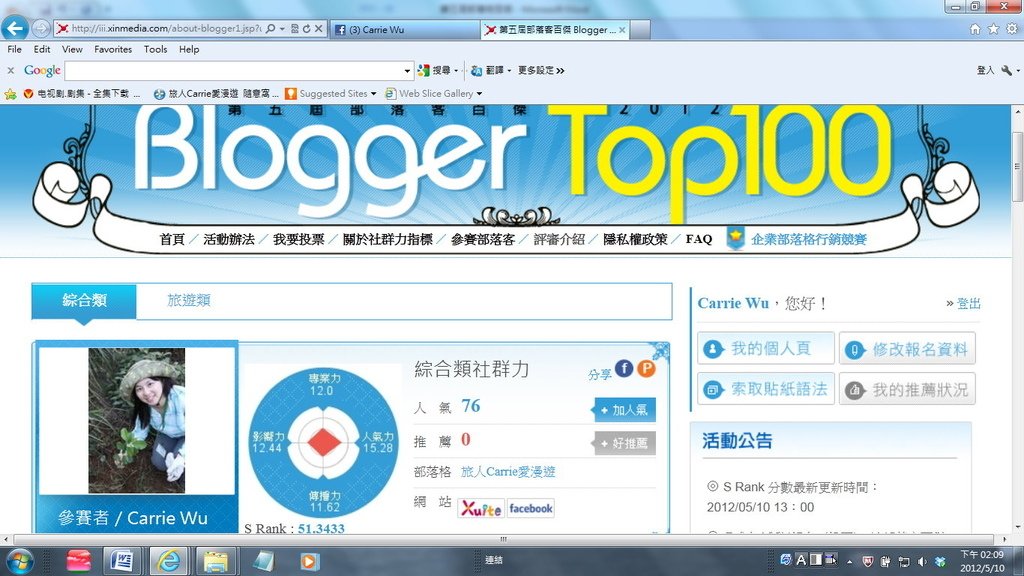This screenshot has height=576, width=1024.
Task: Click the 好推薦 recommend button
Action: click(624, 444)
